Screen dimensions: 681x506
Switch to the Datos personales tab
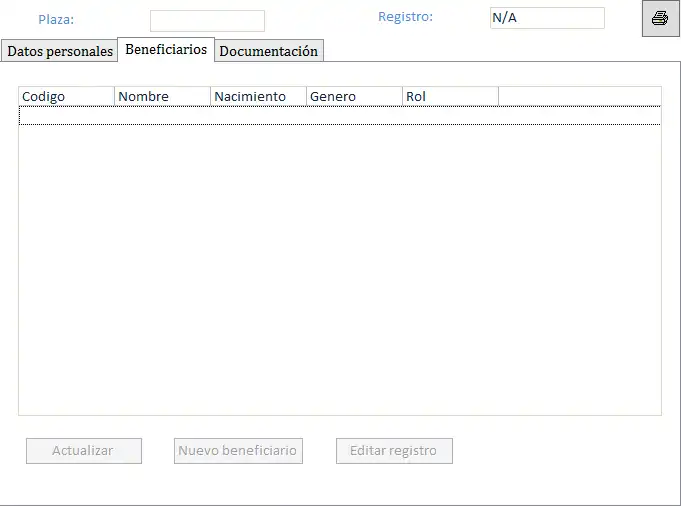click(60, 51)
